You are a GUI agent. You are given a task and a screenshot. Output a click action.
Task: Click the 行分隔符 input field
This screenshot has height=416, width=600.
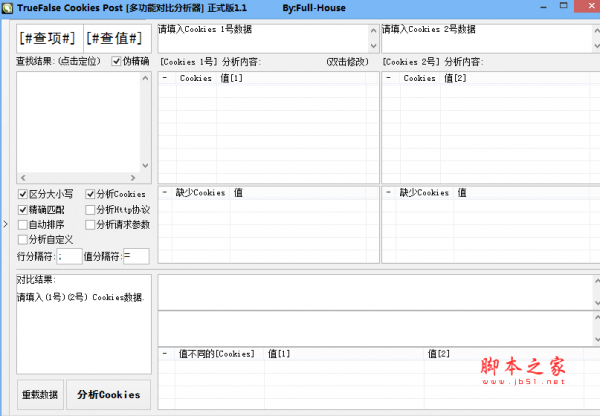(x=69, y=256)
